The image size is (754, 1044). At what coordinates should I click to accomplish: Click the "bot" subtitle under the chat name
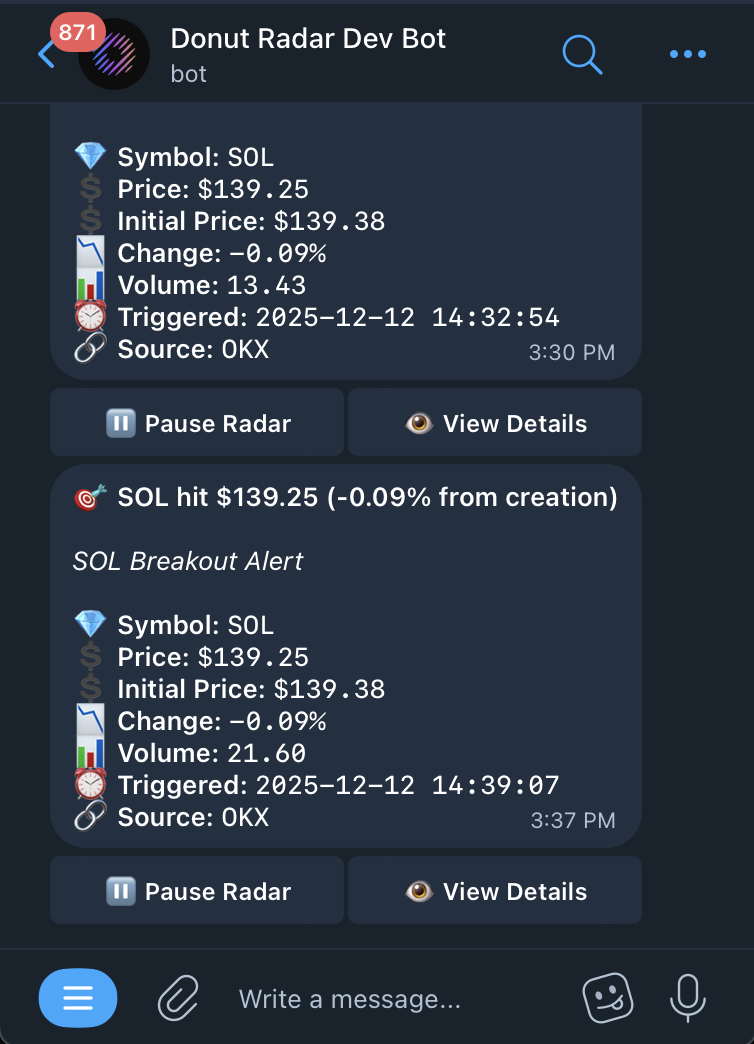[x=189, y=74]
